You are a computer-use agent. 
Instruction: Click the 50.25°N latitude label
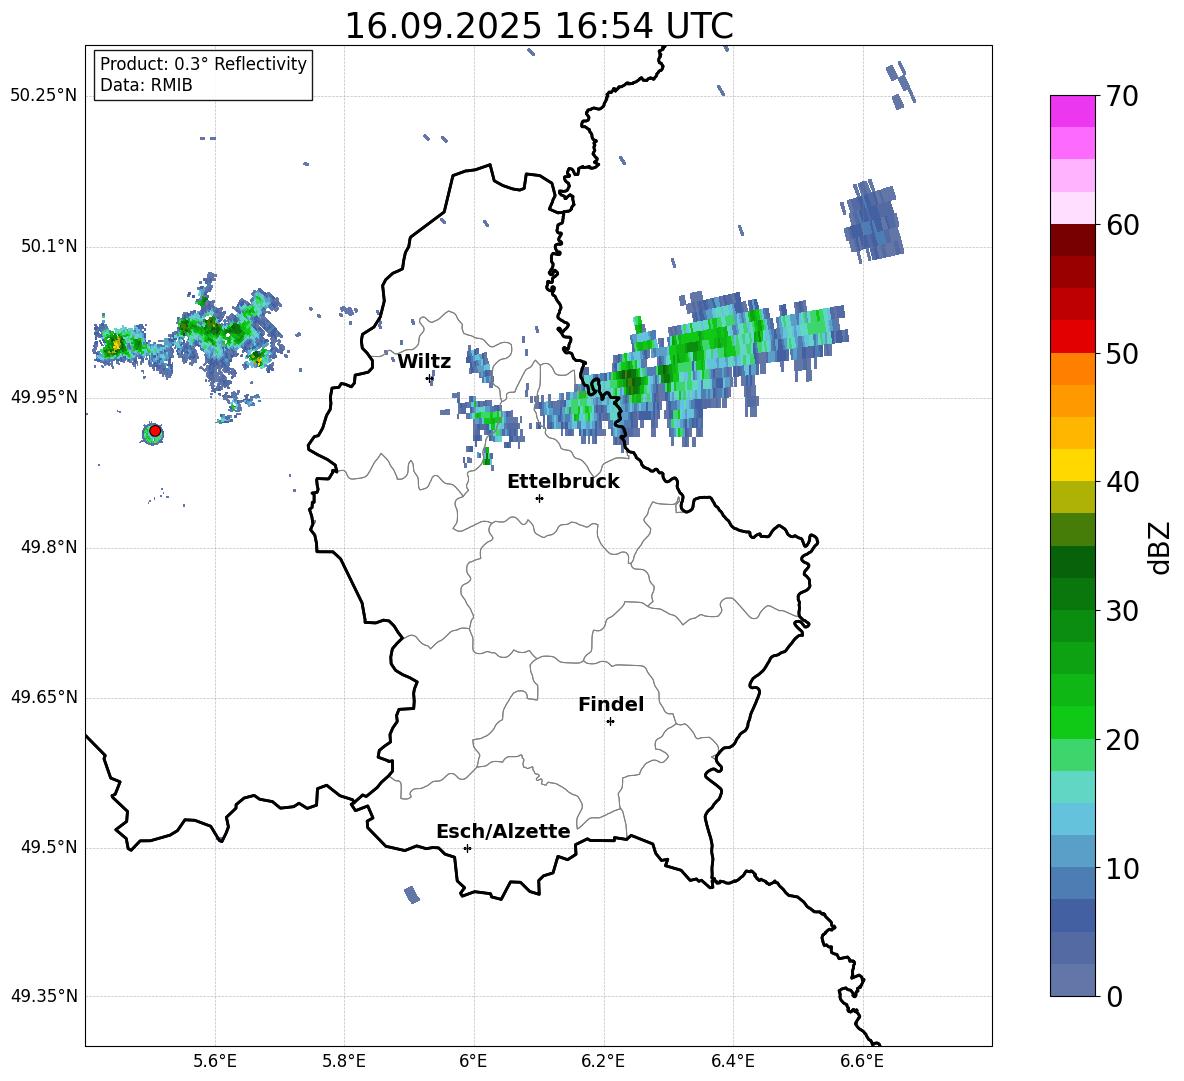[44, 96]
